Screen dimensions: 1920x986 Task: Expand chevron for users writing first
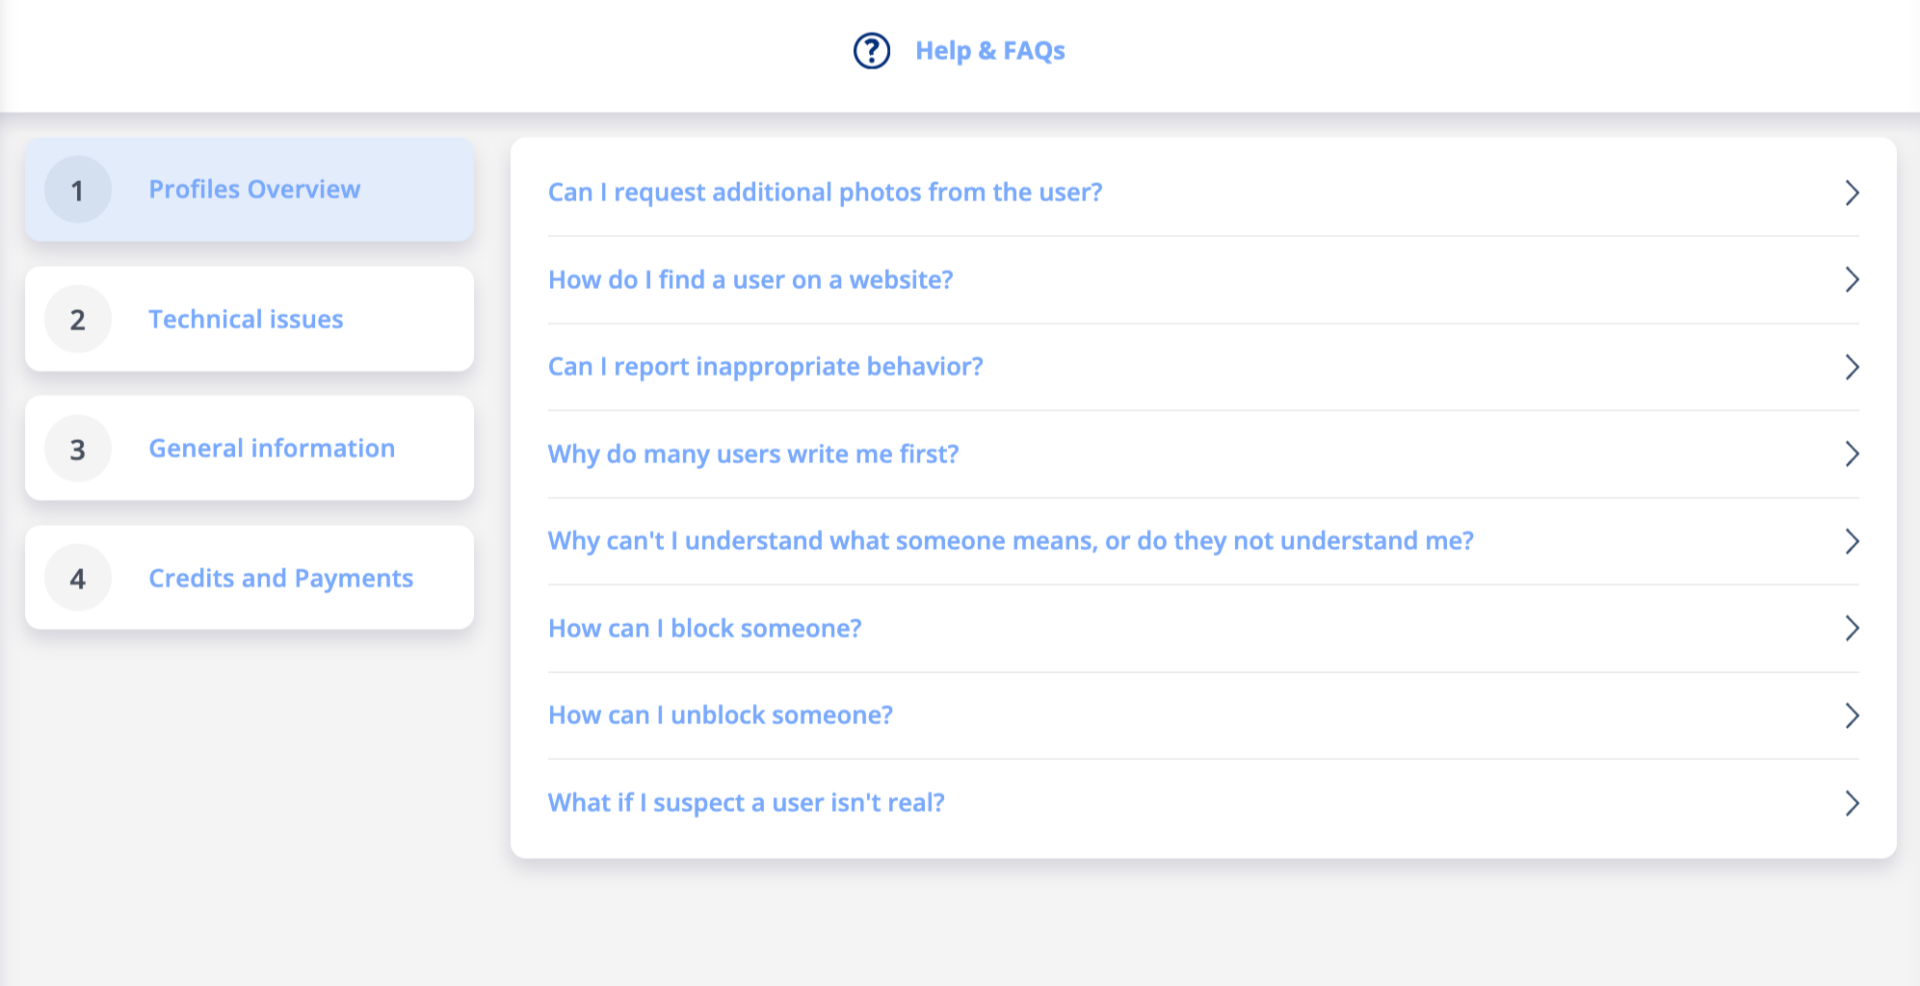(1851, 454)
